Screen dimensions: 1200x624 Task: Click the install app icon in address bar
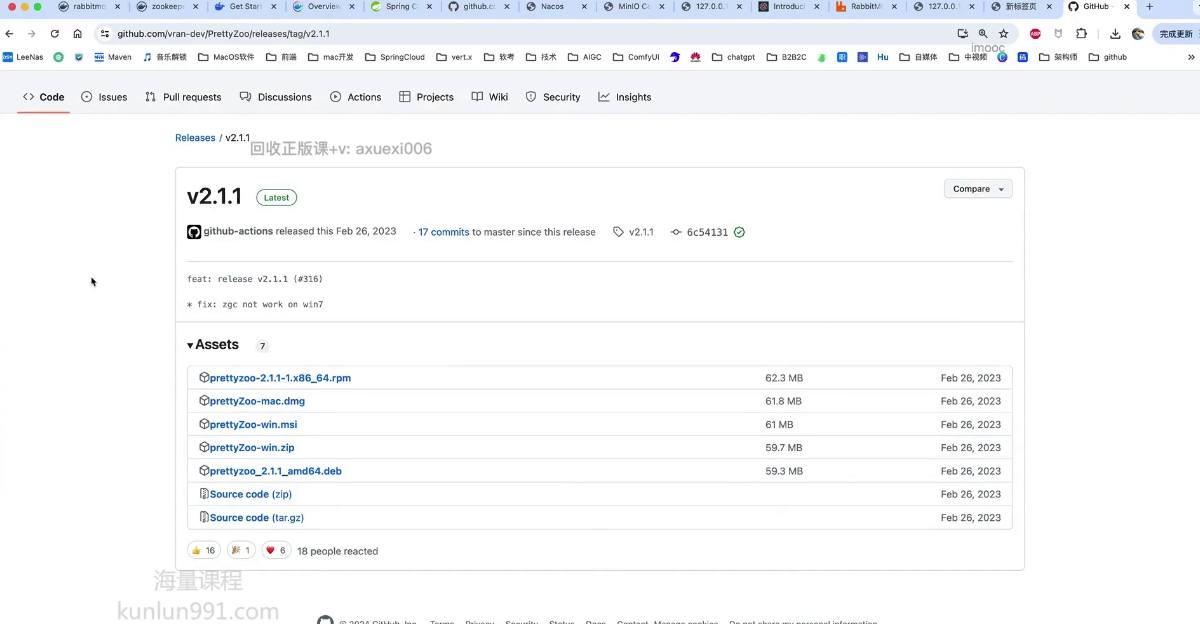coord(963,33)
